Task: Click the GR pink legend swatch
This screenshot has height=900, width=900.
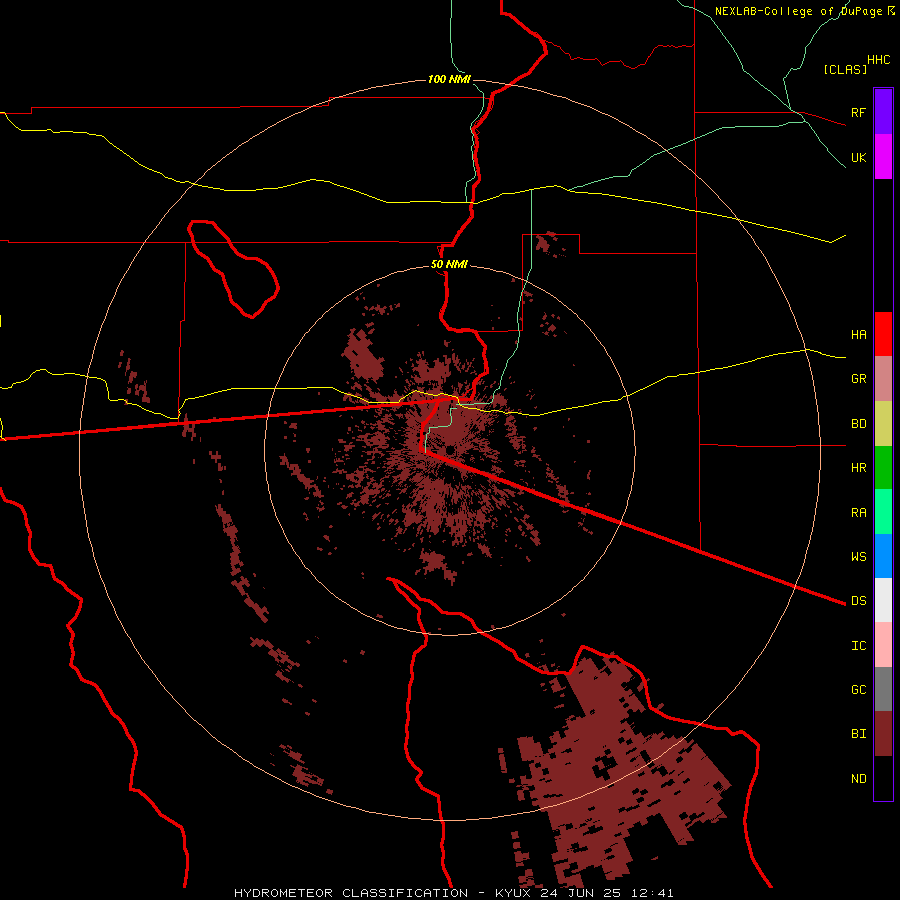Action: tap(883, 379)
